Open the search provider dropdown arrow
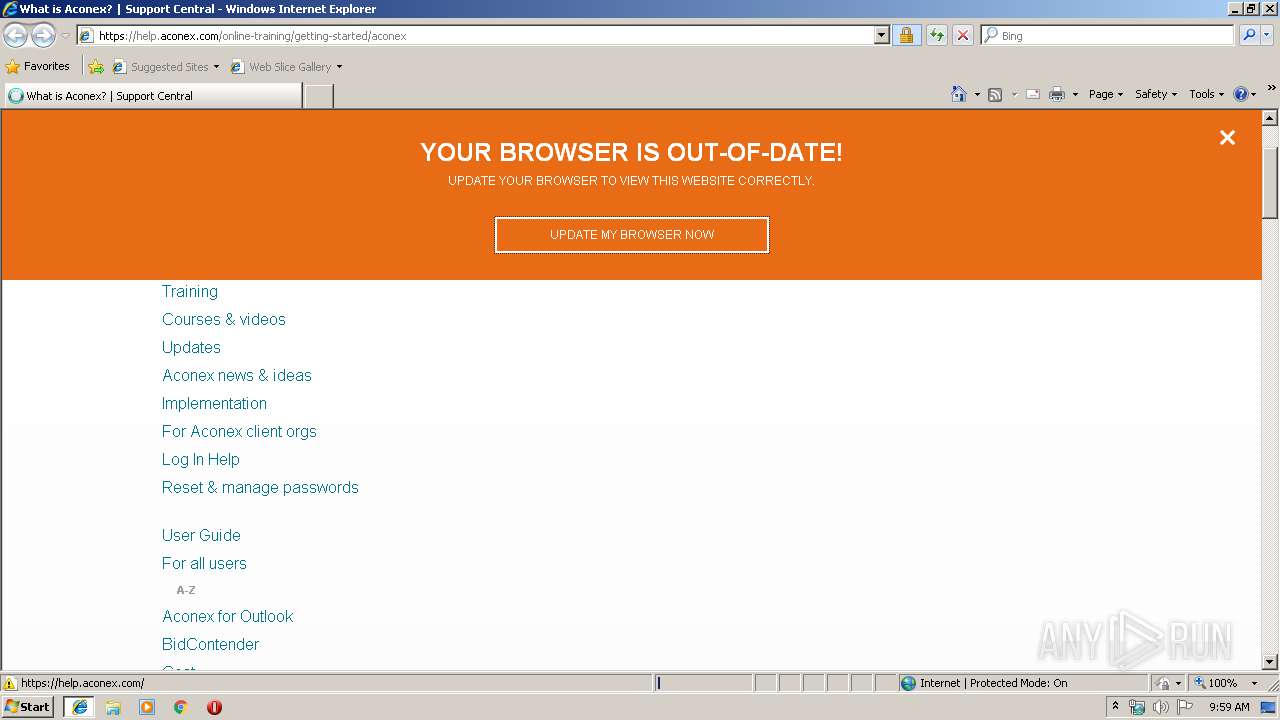The image size is (1280, 720). 1267,36
